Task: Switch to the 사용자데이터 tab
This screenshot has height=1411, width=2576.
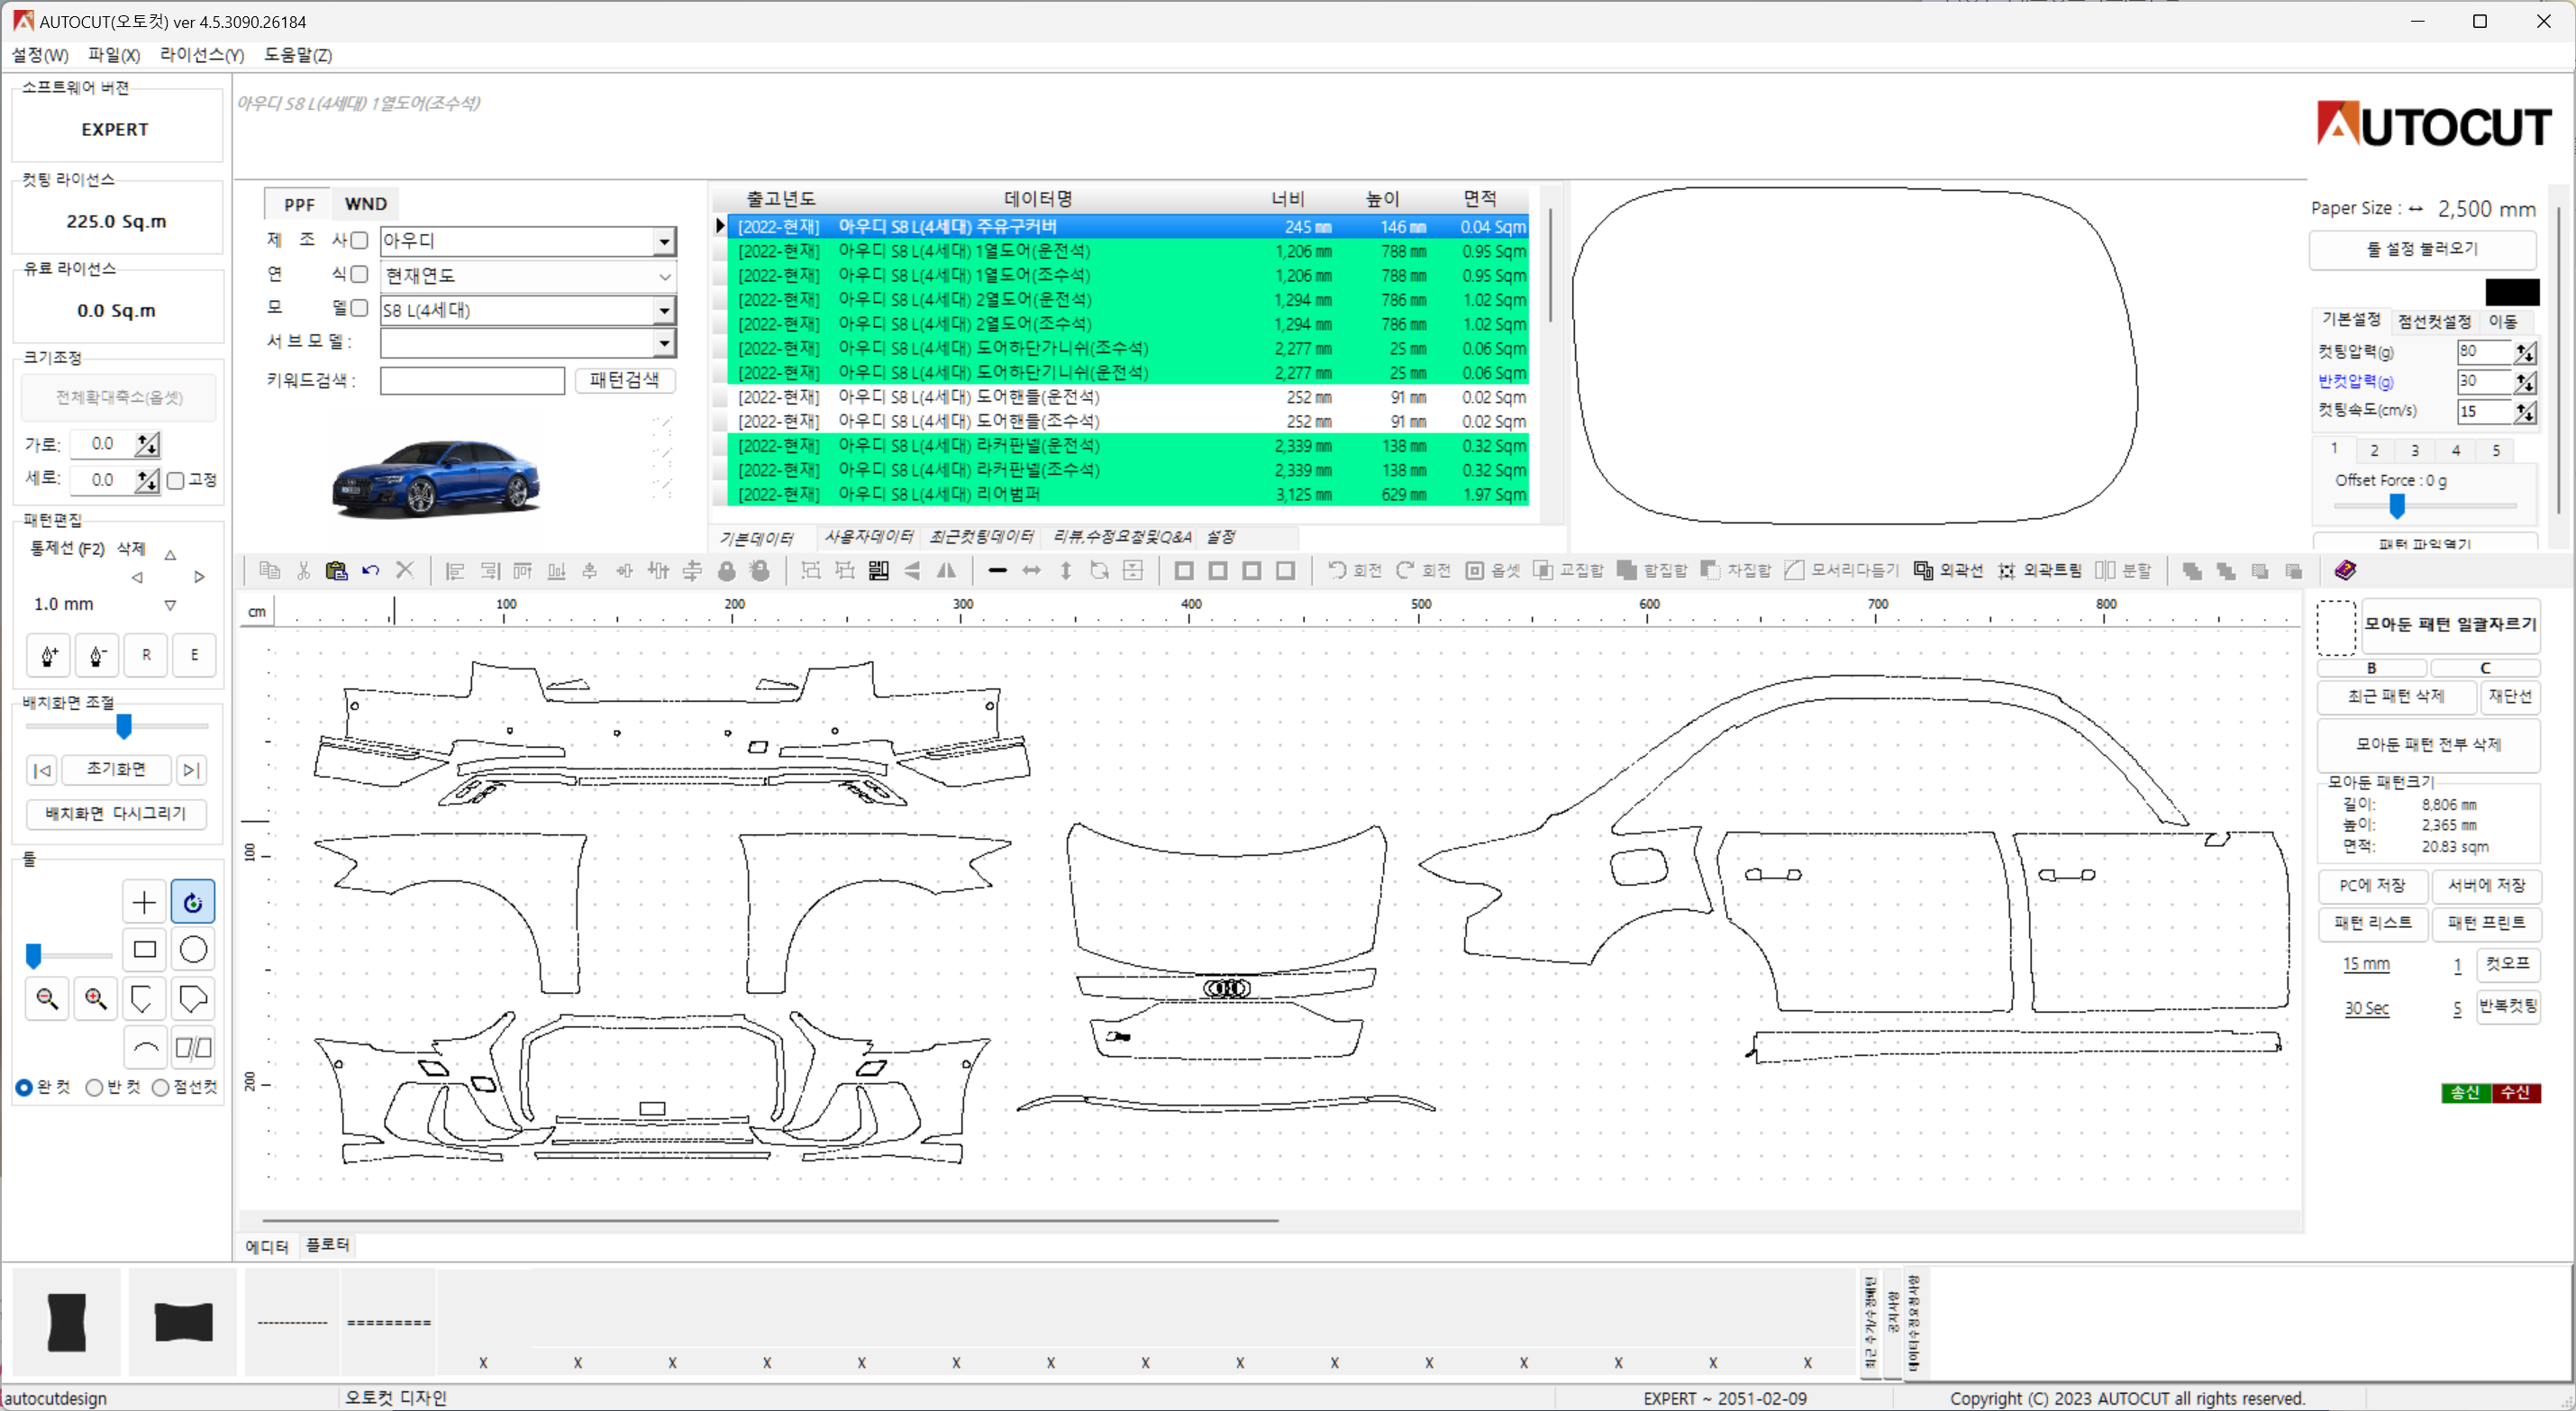Action: 868,537
